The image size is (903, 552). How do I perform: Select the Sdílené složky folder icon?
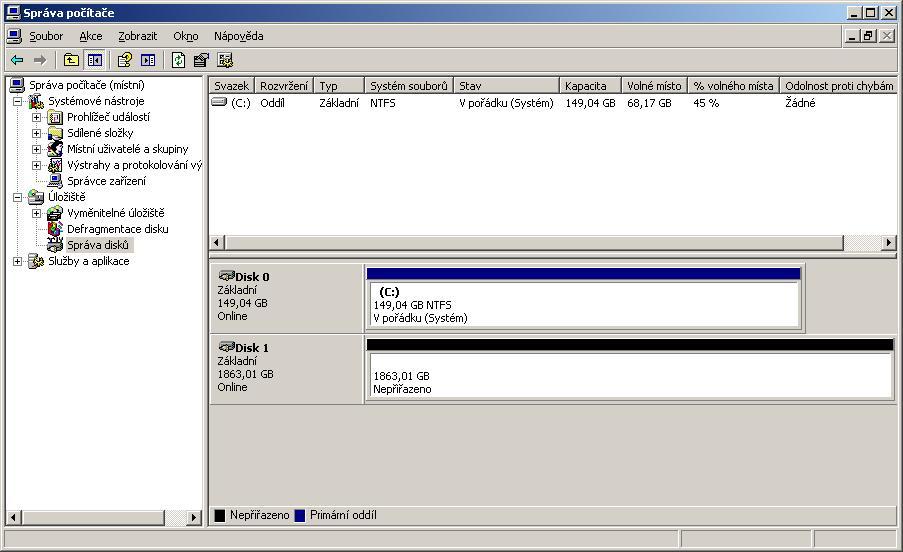[x=55, y=134]
